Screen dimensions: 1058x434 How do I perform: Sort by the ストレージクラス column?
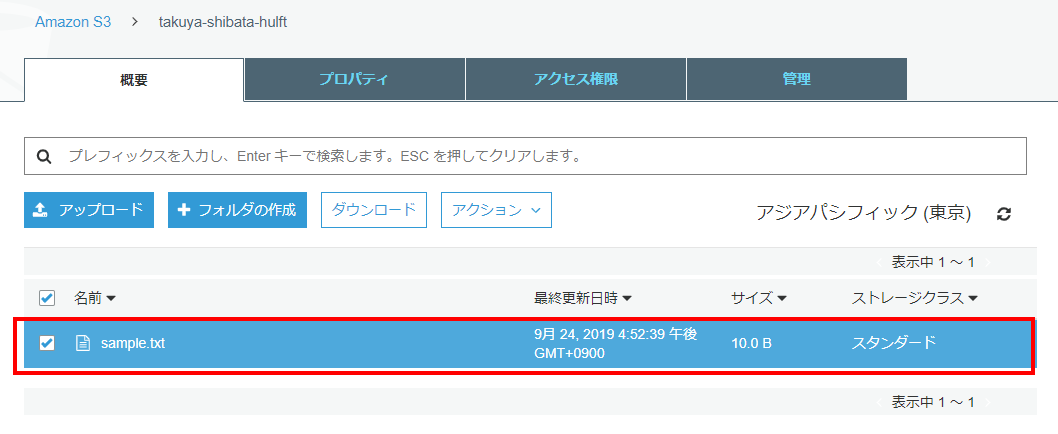(914, 298)
